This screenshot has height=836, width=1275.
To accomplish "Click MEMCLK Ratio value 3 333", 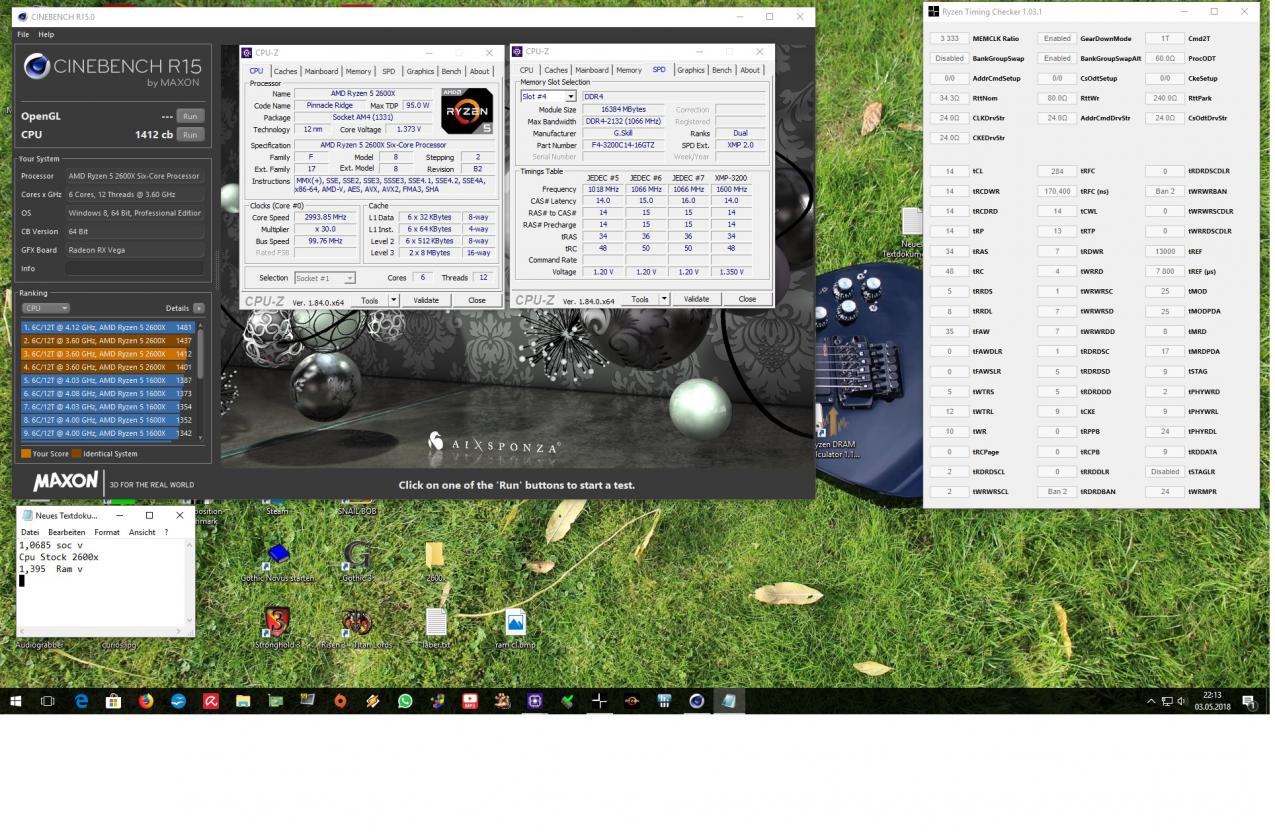I will coord(949,38).
